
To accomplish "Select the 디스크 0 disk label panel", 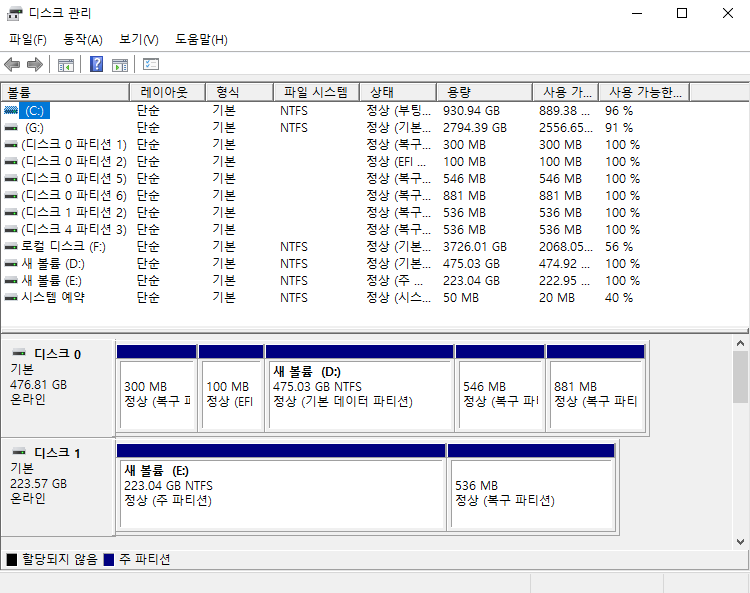I will (x=58, y=388).
